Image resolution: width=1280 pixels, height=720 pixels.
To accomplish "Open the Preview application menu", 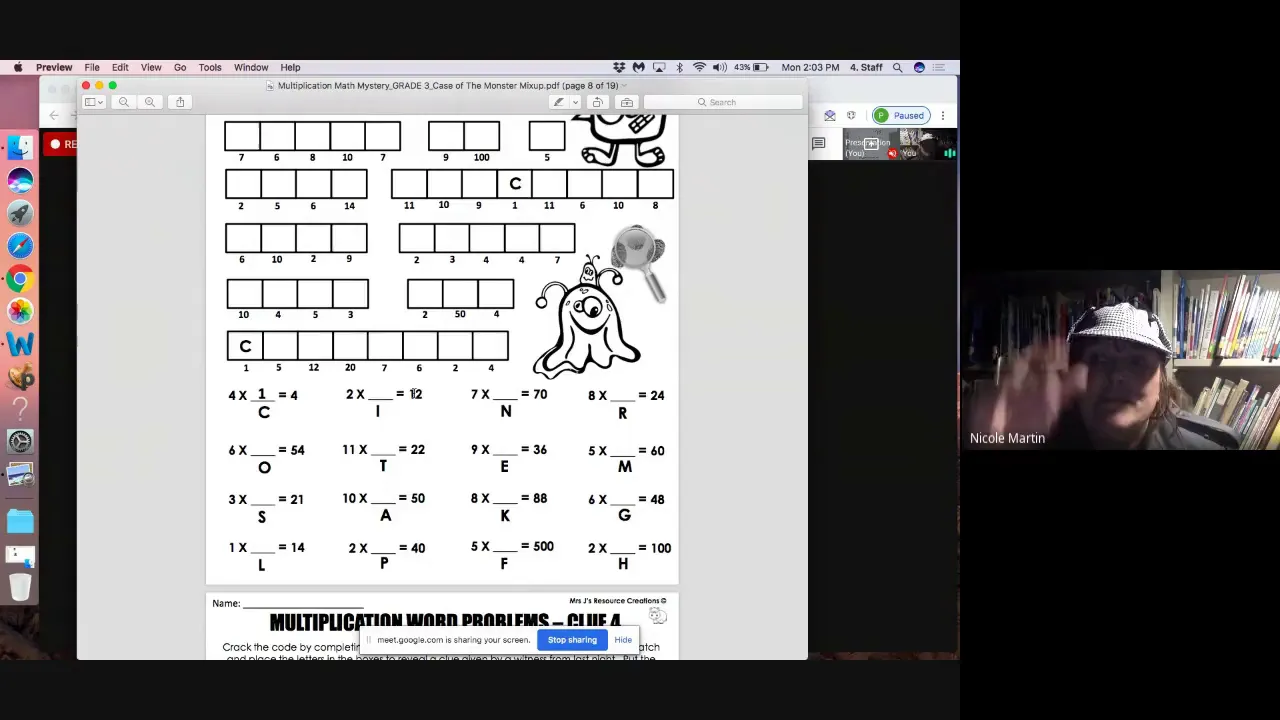I will coord(54,67).
